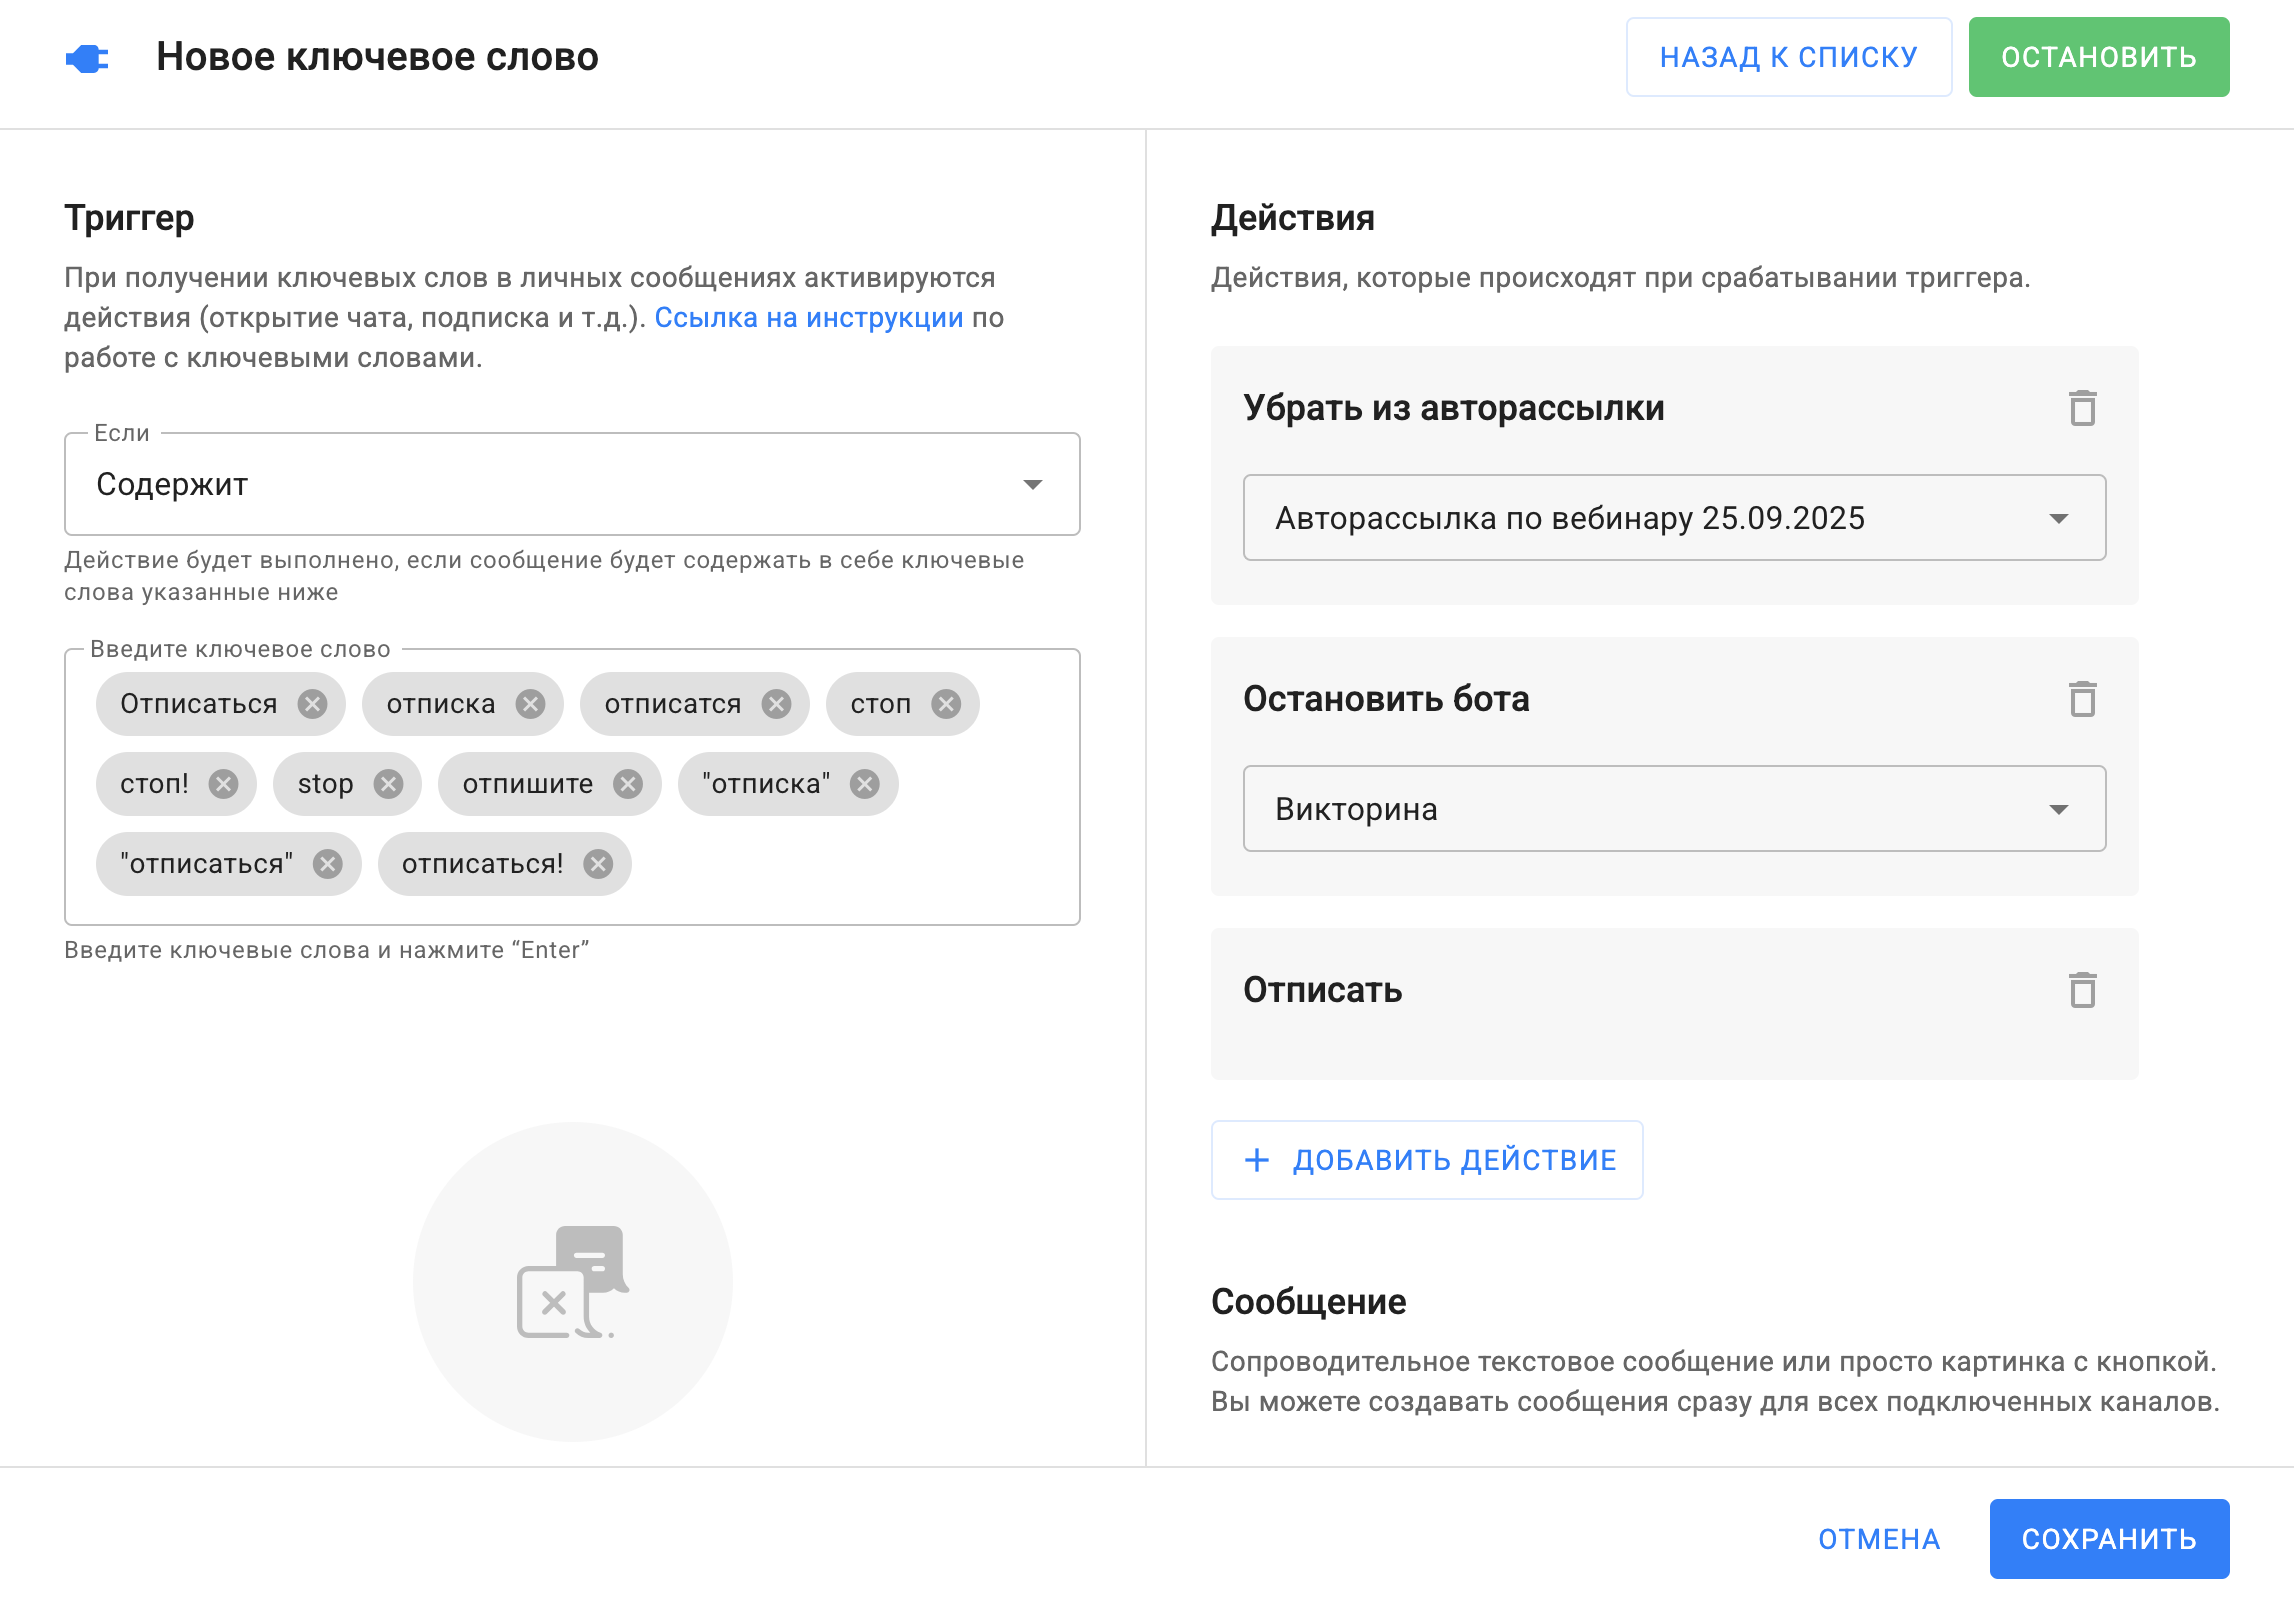Remove the "отписка" keyword chip

pyautogui.click(x=530, y=704)
